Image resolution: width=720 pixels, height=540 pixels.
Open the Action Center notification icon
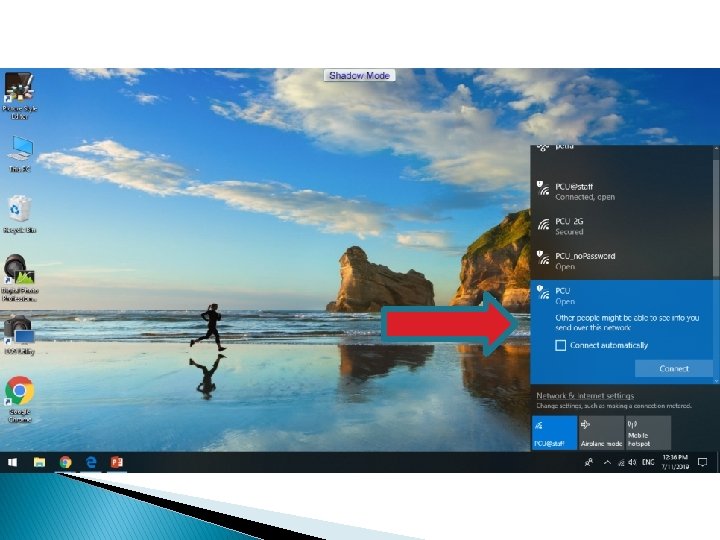702,462
